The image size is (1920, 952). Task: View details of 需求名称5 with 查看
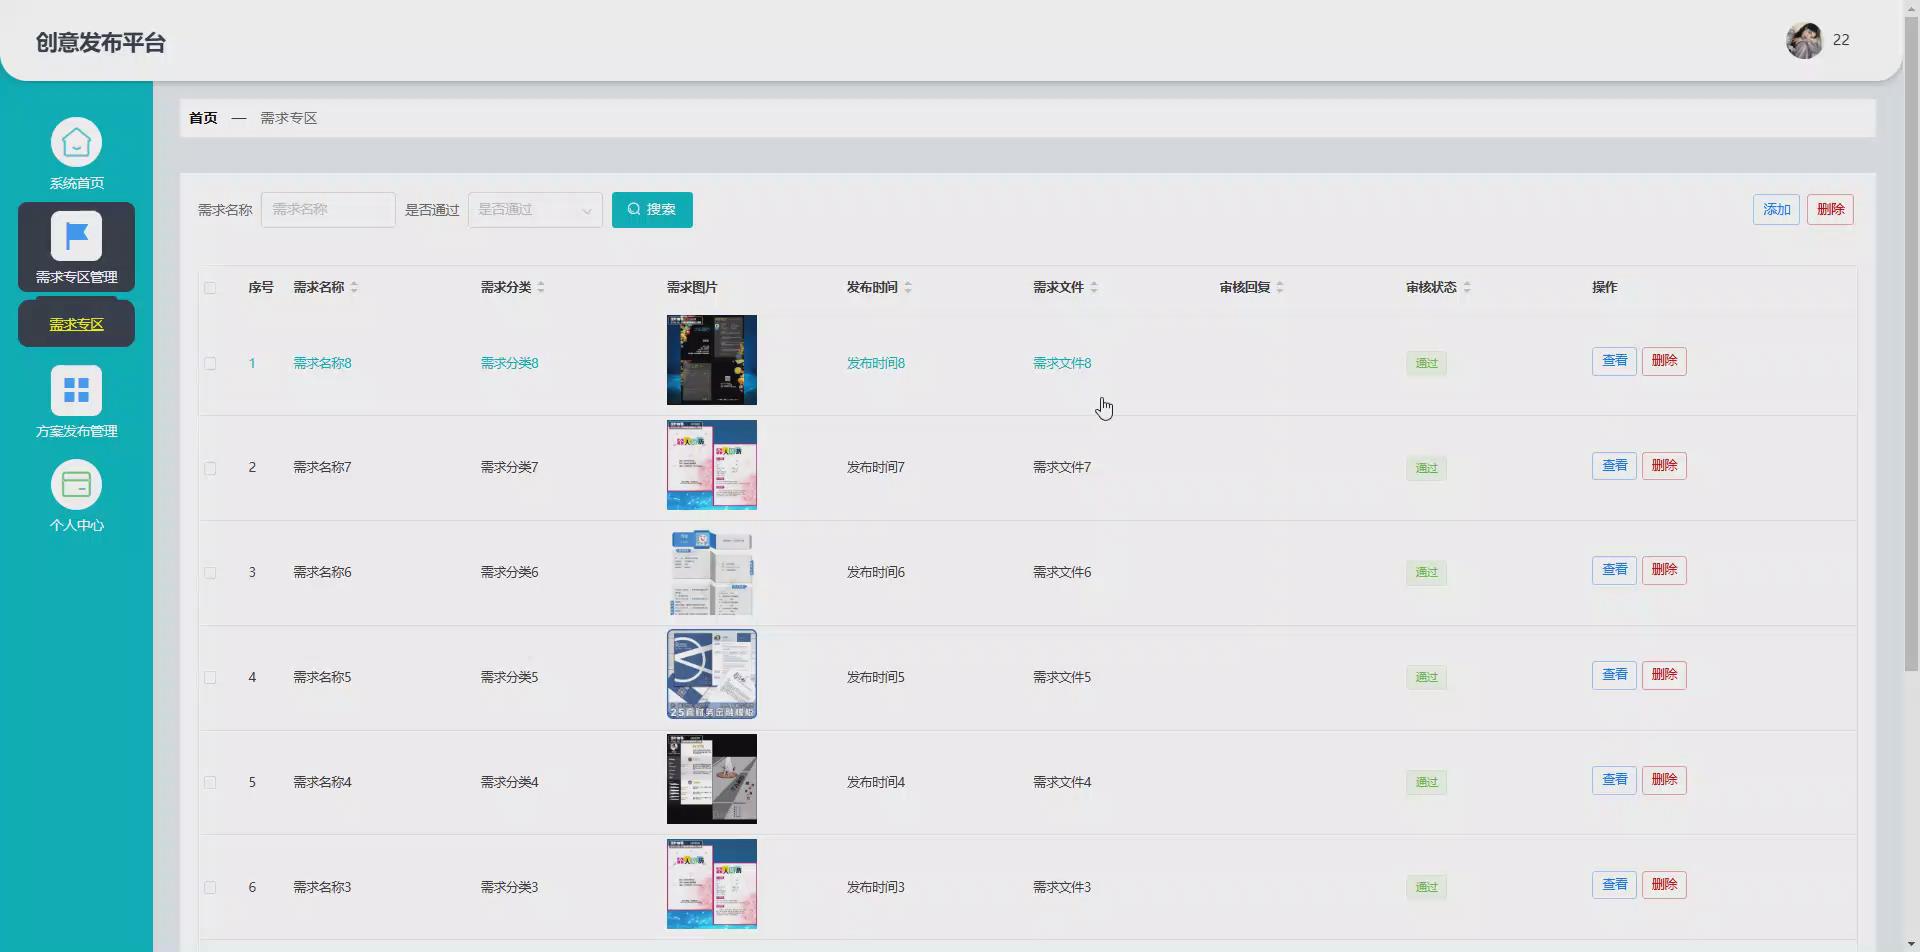pos(1614,675)
